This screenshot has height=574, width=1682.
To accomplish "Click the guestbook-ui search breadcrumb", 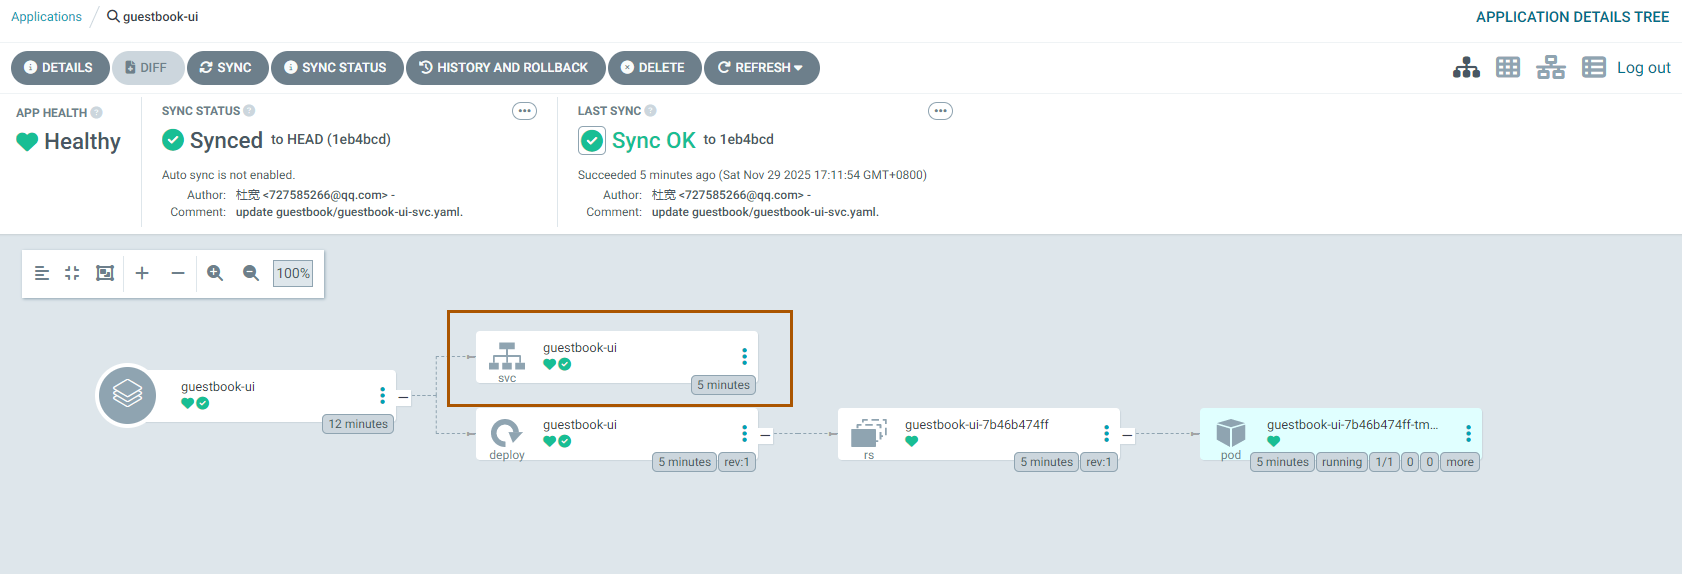I will point(153,17).
